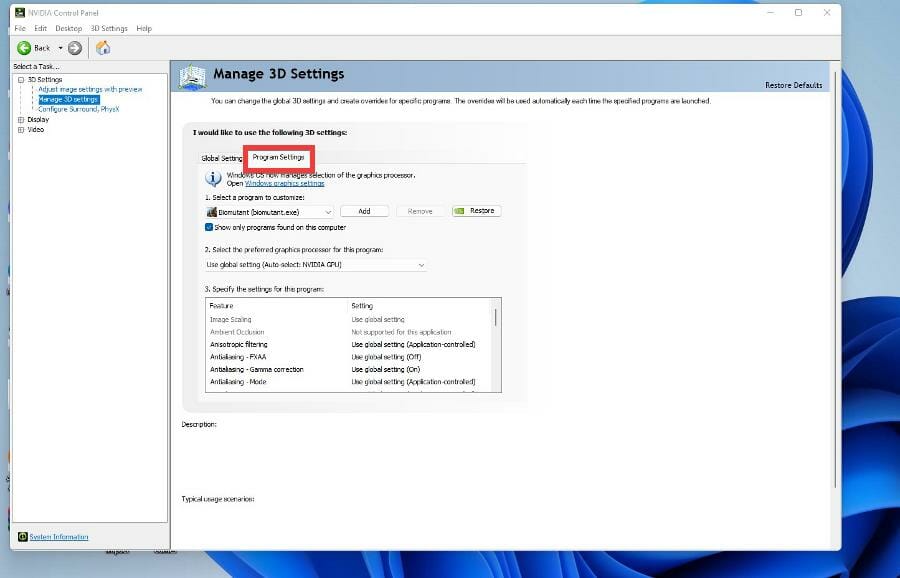The image size is (900, 578).
Task: Open the Biomutant program dropdown
Action: (269, 212)
